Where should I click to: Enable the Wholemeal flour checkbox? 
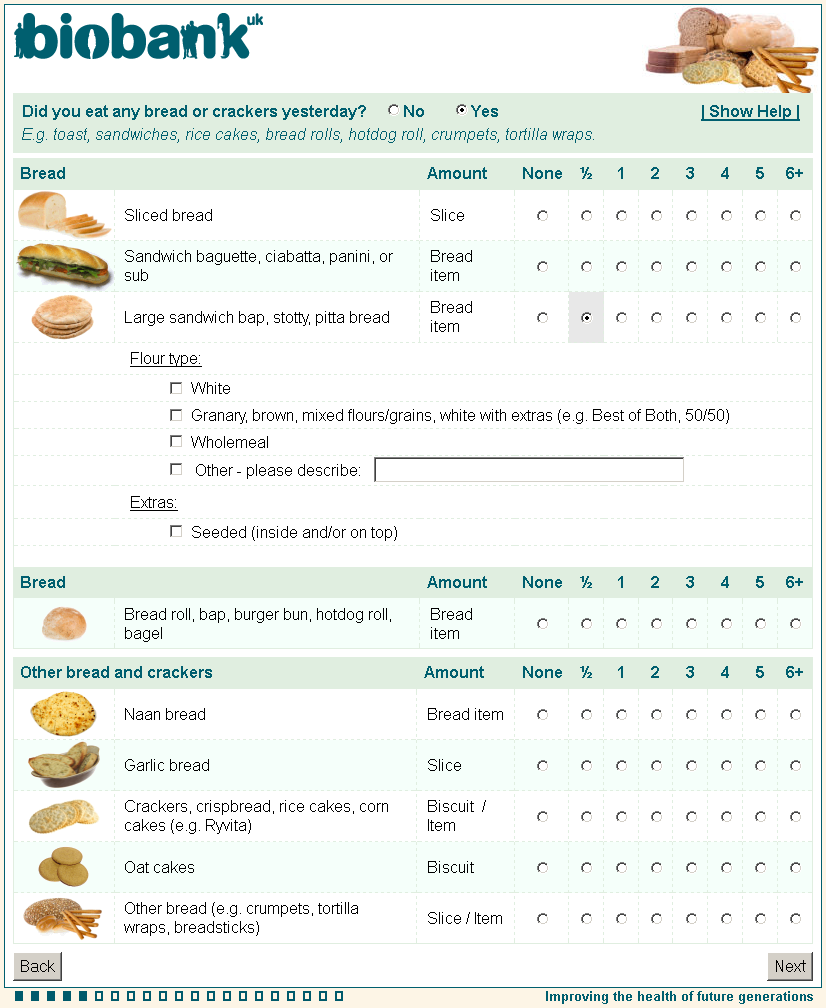pos(176,442)
